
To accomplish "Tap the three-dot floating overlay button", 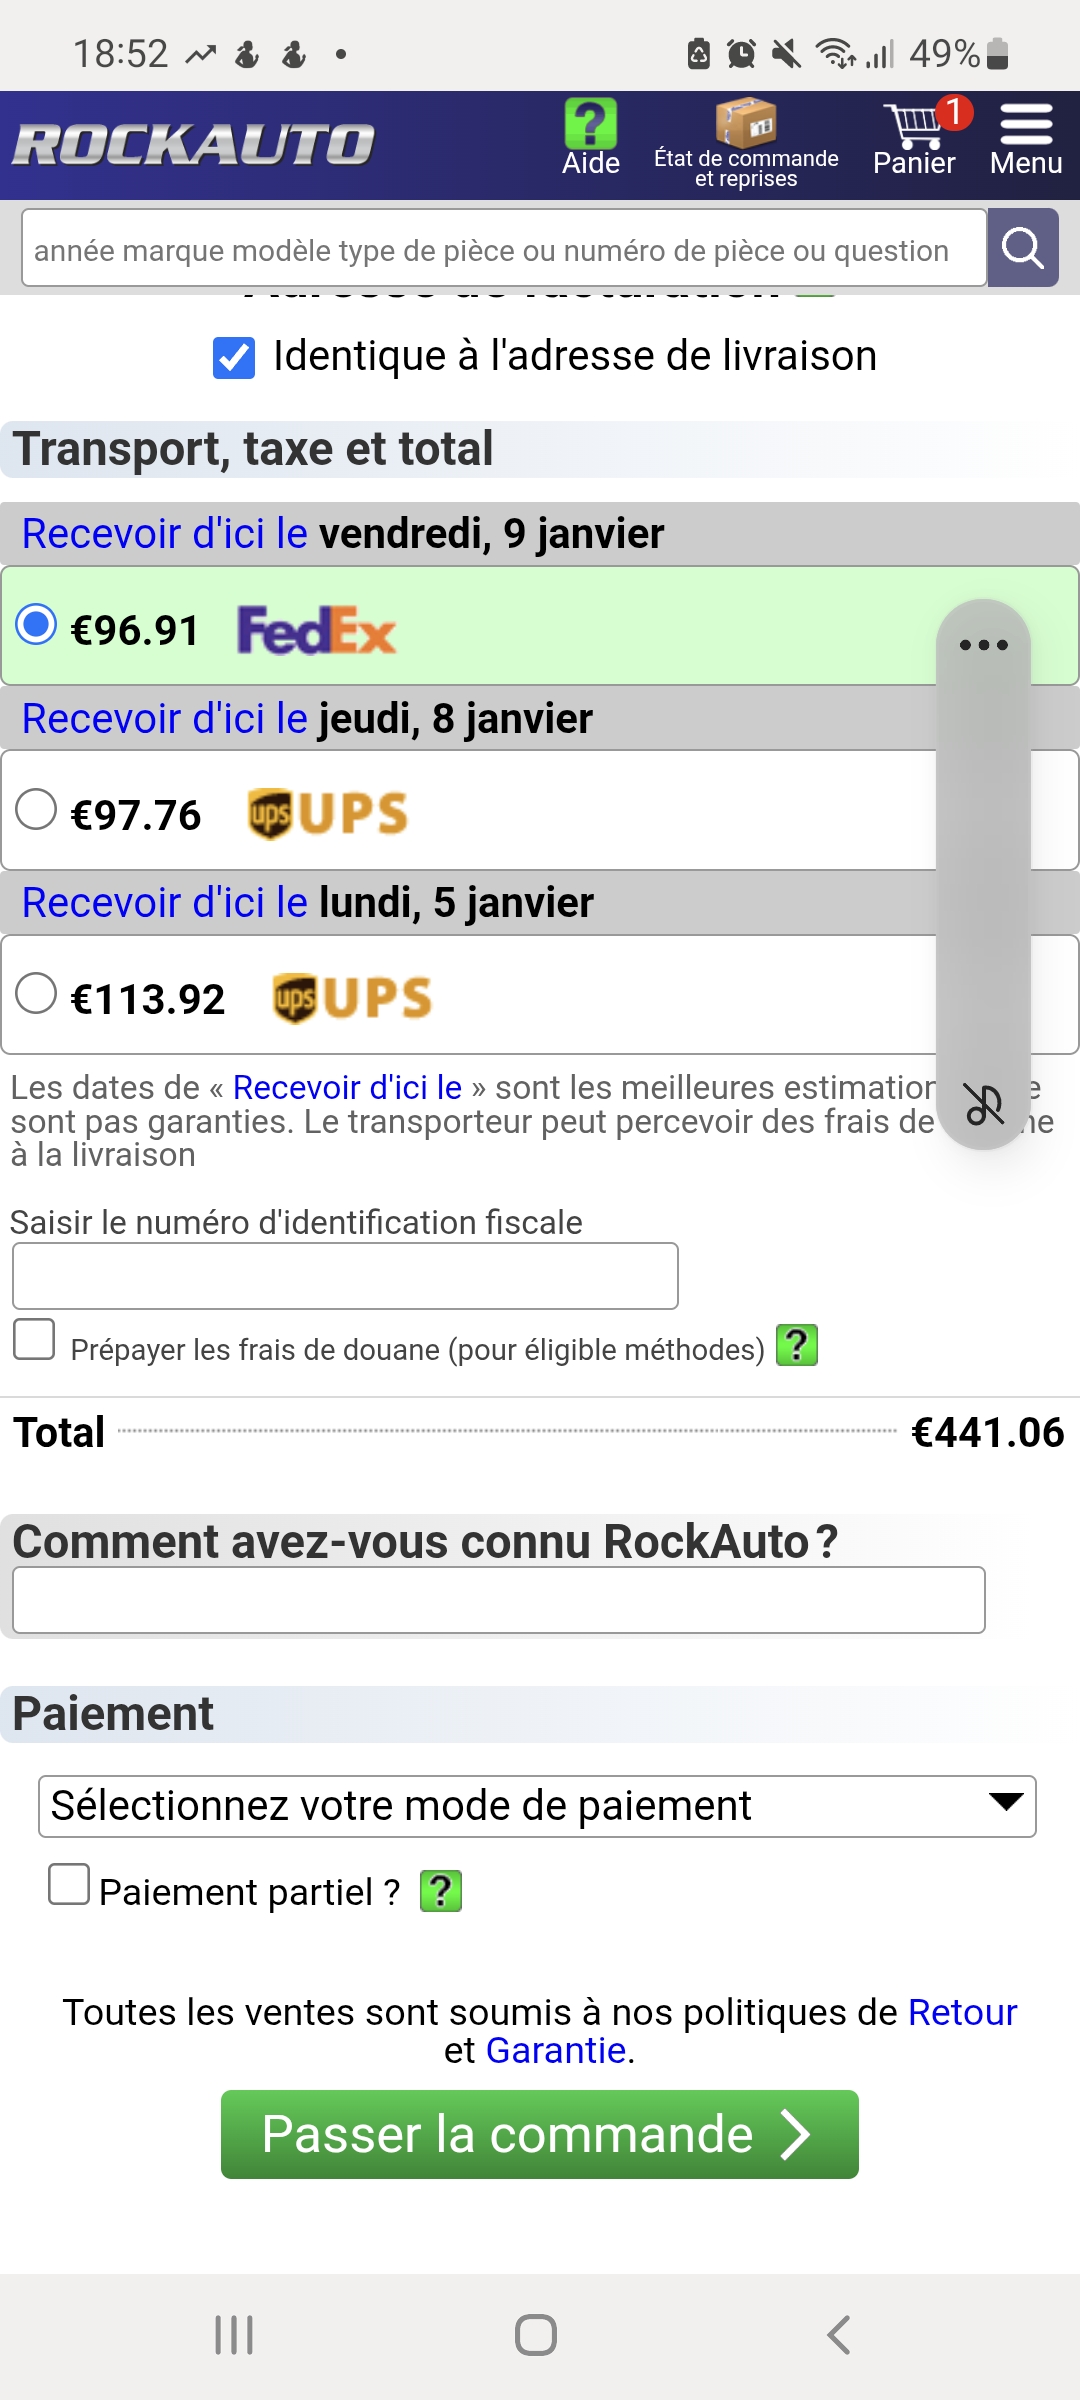I will coord(983,645).
